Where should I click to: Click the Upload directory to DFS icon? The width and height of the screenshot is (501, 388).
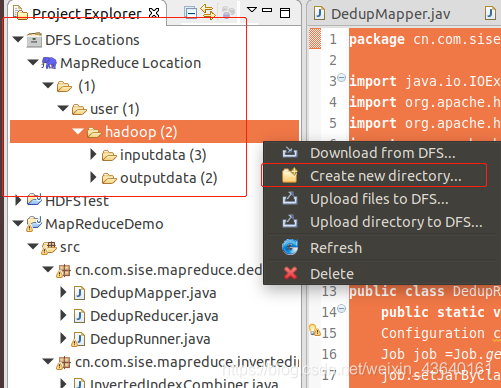click(x=290, y=221)
